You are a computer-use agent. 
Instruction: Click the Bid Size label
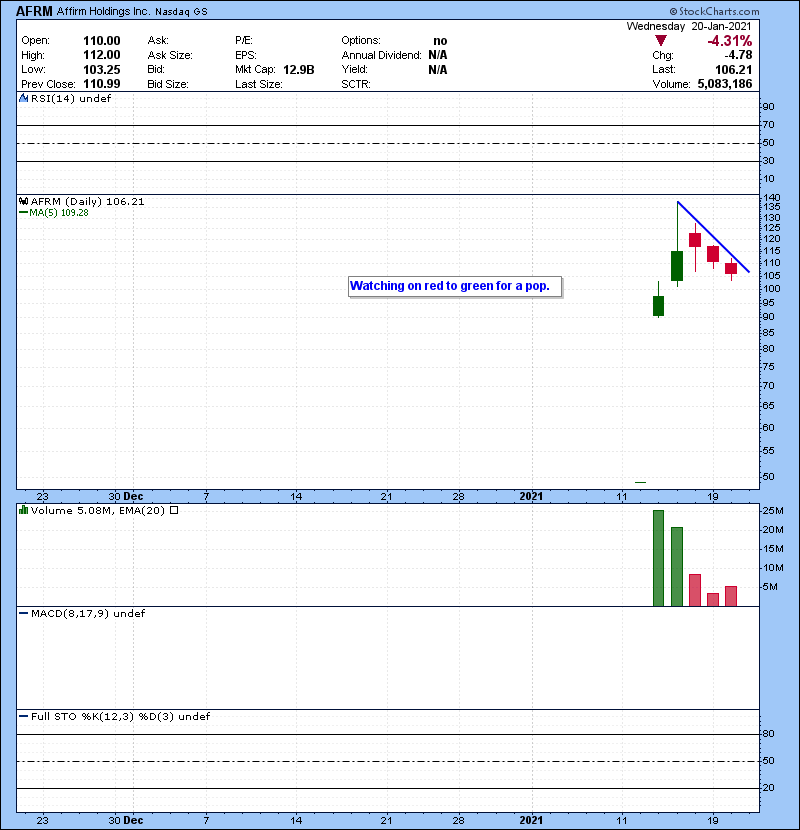pyautogui.click(x=168, y=84)
